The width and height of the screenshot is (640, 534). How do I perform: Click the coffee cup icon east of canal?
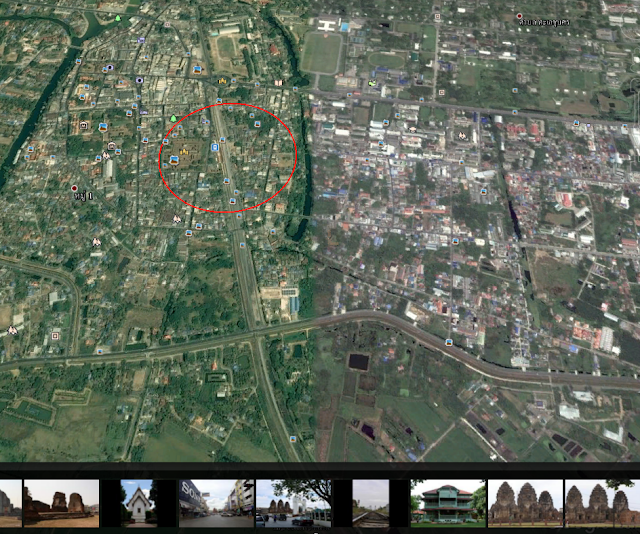(x=412, y=129)
